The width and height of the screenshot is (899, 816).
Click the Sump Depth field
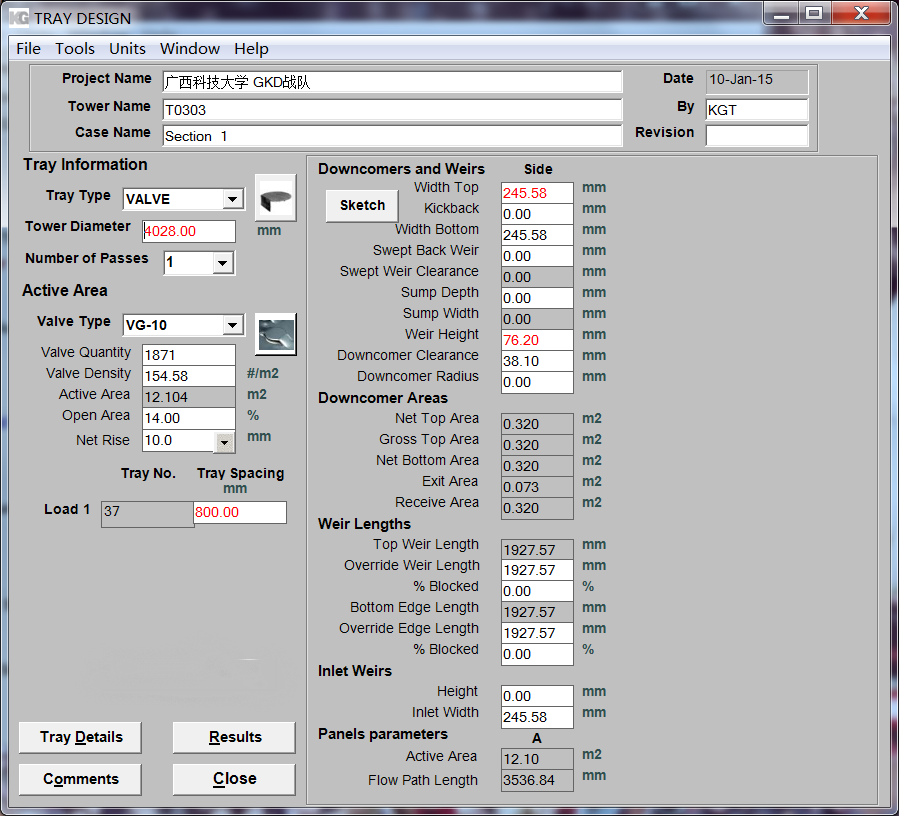[537, 298]
